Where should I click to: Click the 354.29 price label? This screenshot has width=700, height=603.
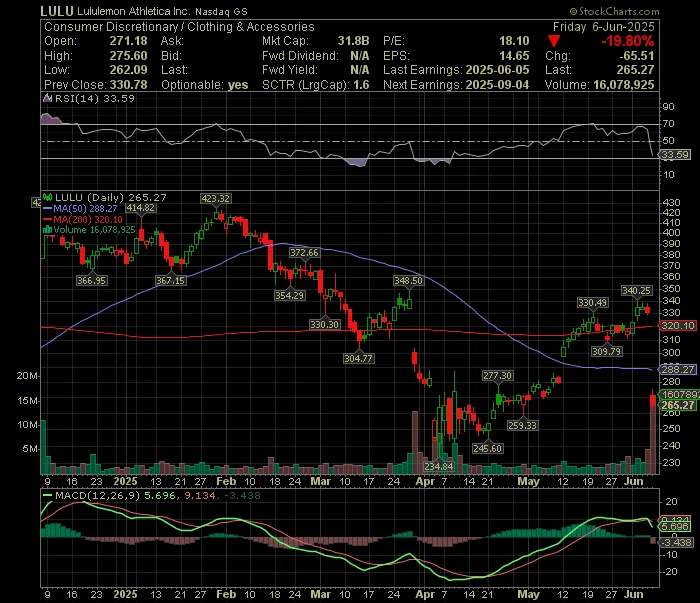pyautogui.click(x=290, y=295)
